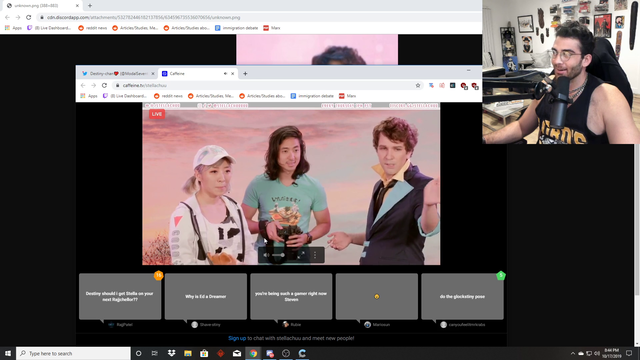Select the Rajjchellor question chat card

[120, 296]
